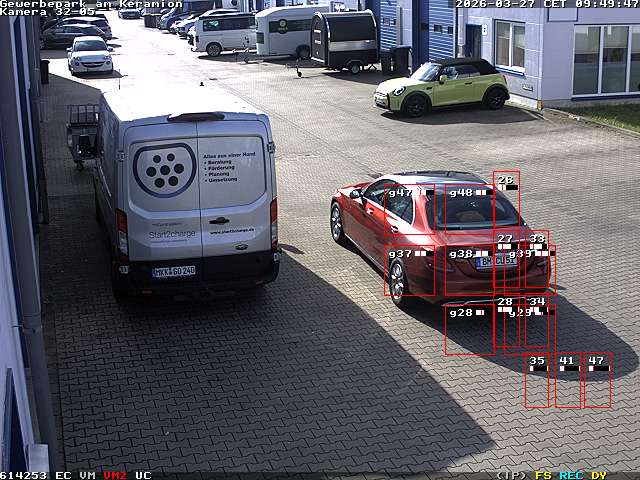640x480 pixels.
Task: Click the detection region labeled 35
Action: 537,380
